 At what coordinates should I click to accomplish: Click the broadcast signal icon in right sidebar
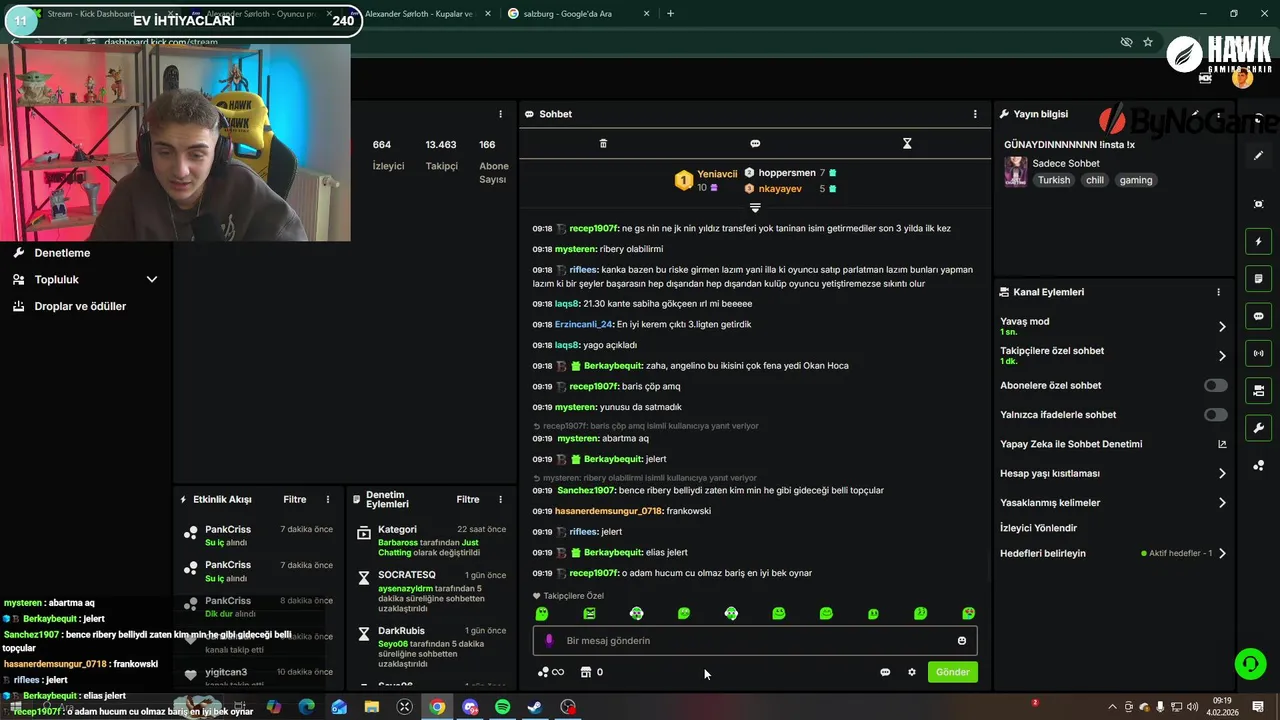[x=1258, y=353]
